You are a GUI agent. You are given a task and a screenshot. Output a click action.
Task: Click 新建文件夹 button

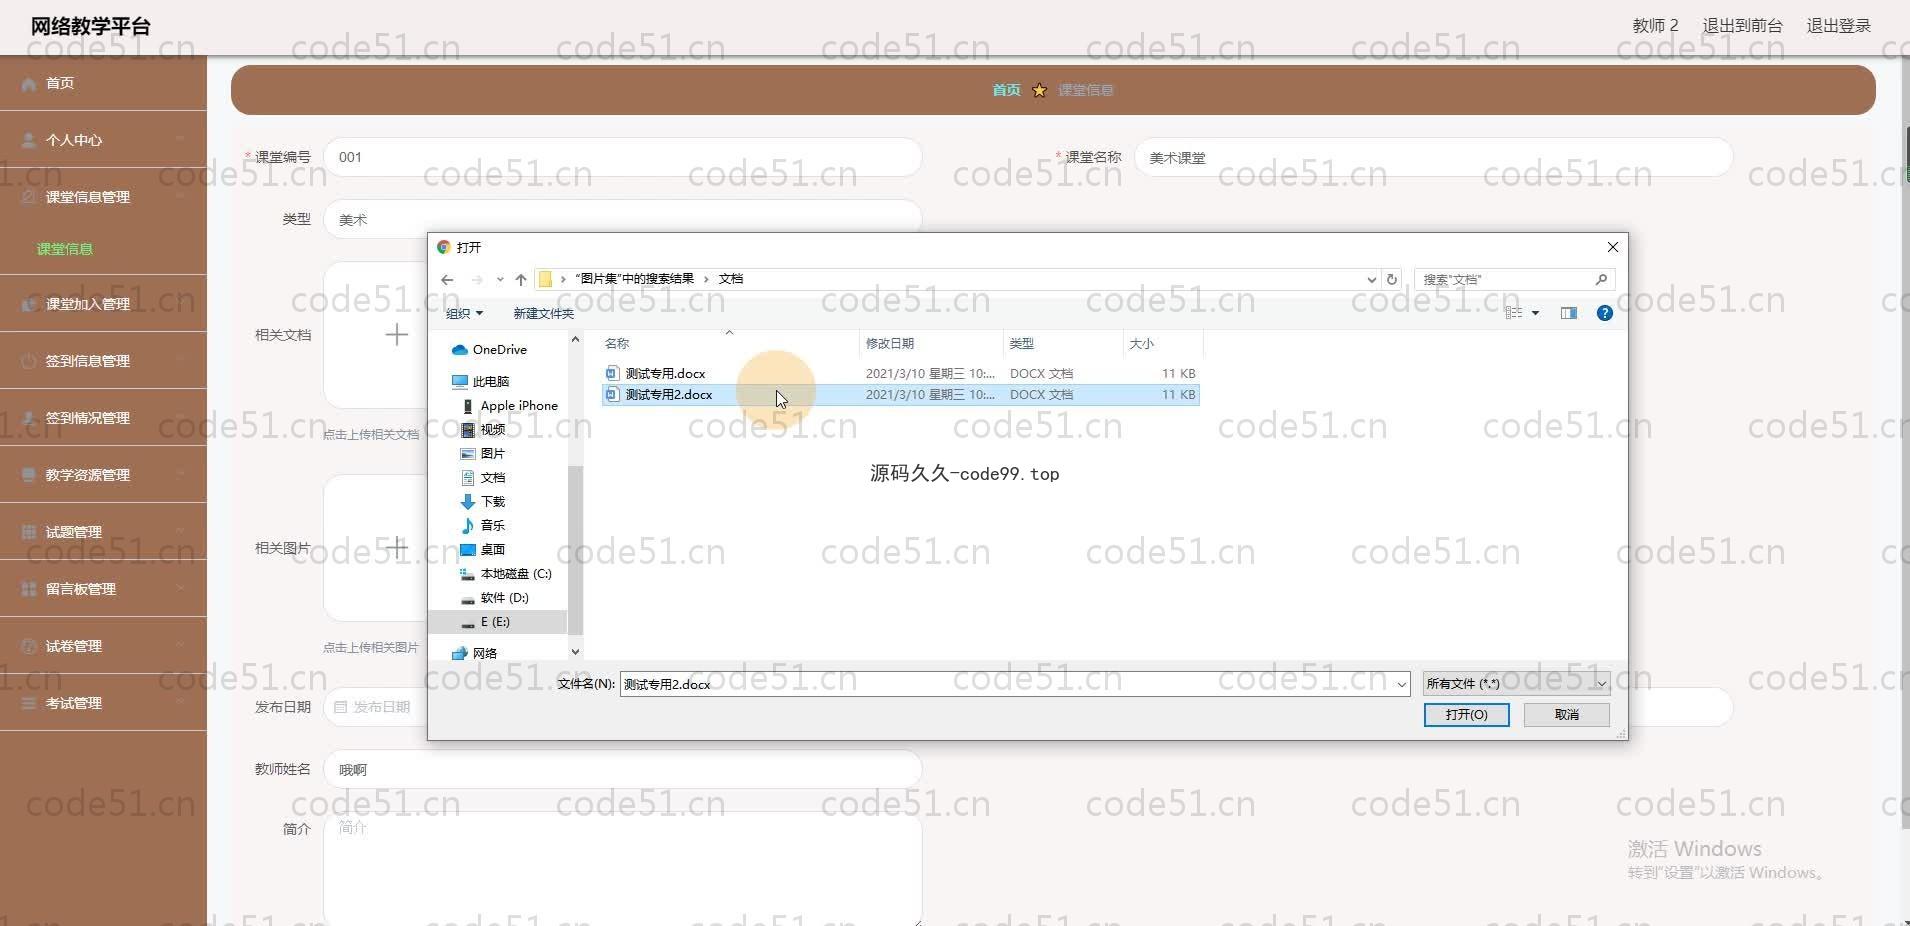pos(543,314)
